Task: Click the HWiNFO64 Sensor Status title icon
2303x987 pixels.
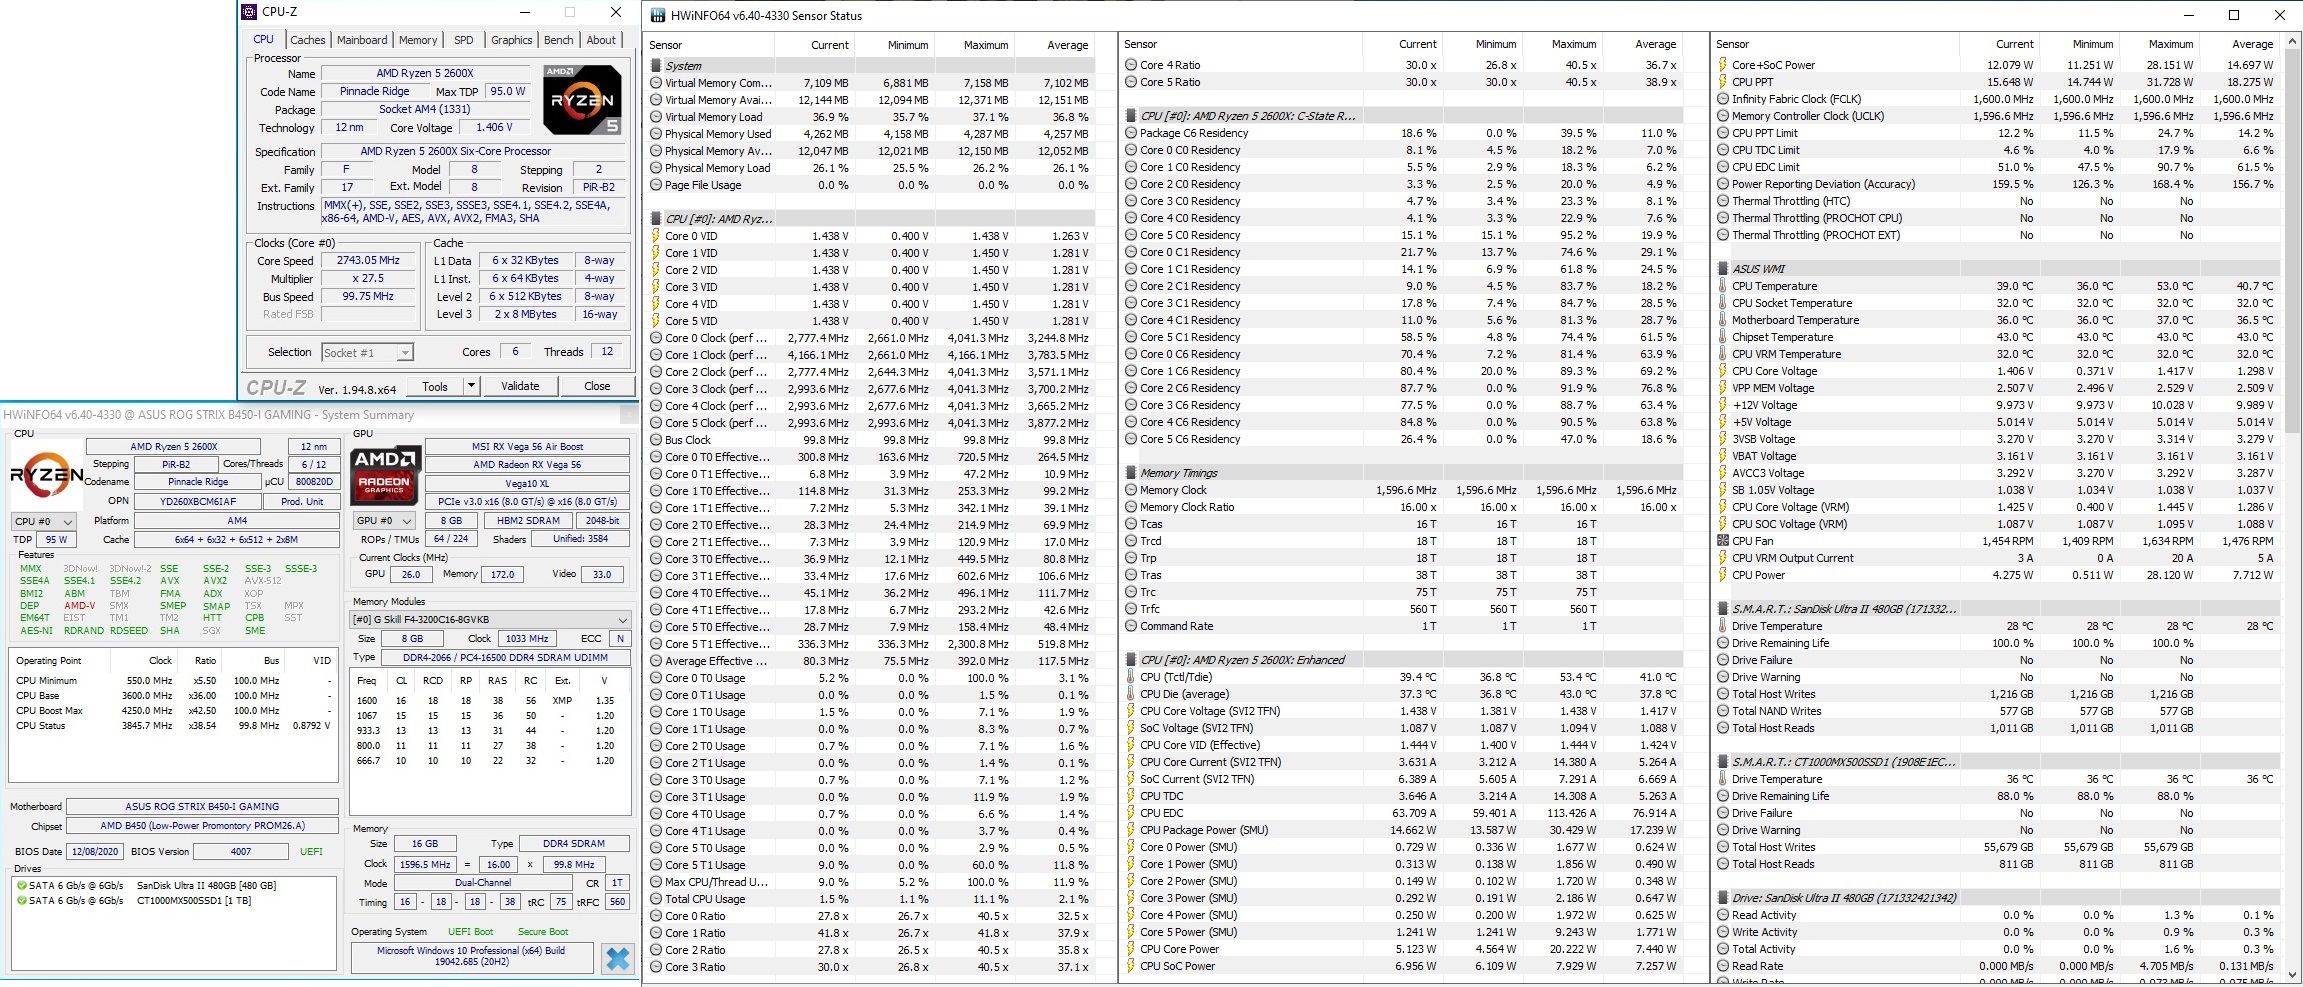Action: click(x=657, y=16)
